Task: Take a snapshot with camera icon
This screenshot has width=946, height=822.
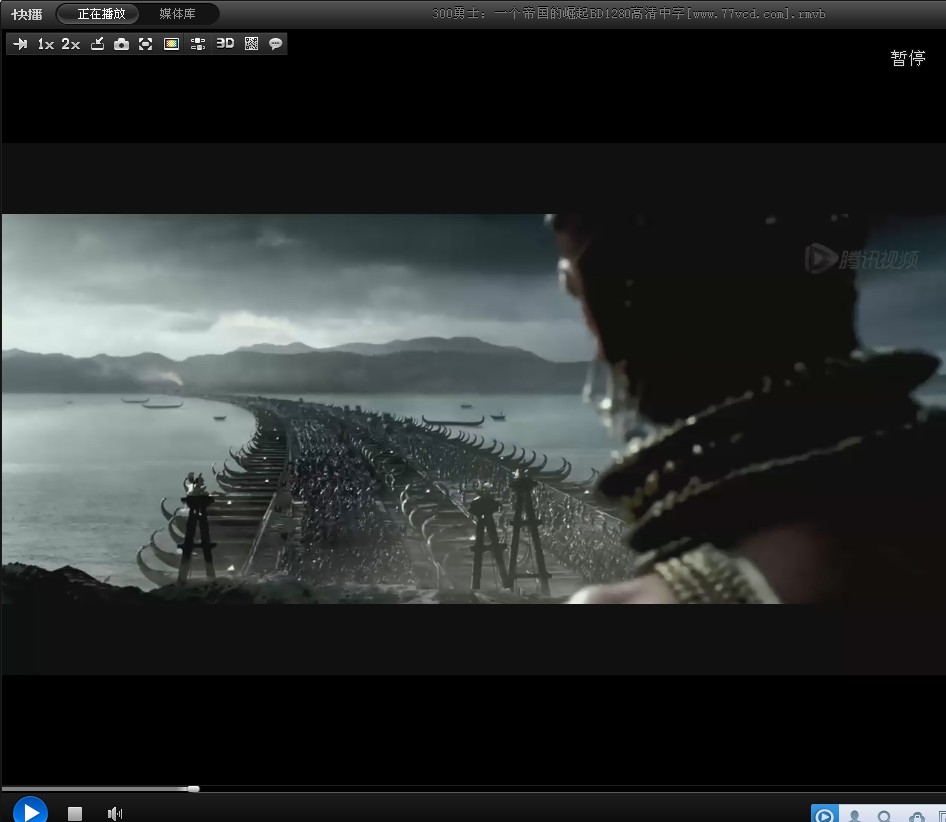Action: tap(121, 44)
